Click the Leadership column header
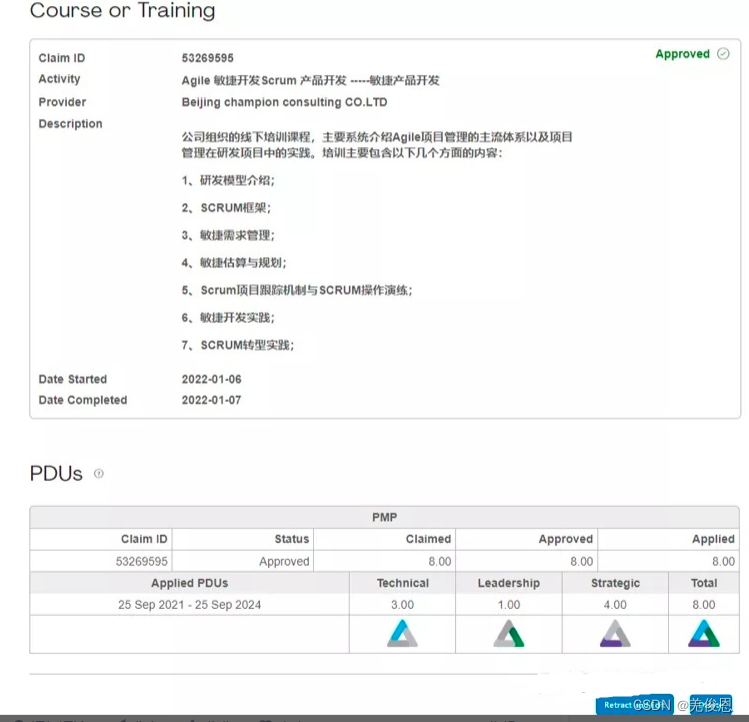 pyautogui.click(x=509, y=583)
